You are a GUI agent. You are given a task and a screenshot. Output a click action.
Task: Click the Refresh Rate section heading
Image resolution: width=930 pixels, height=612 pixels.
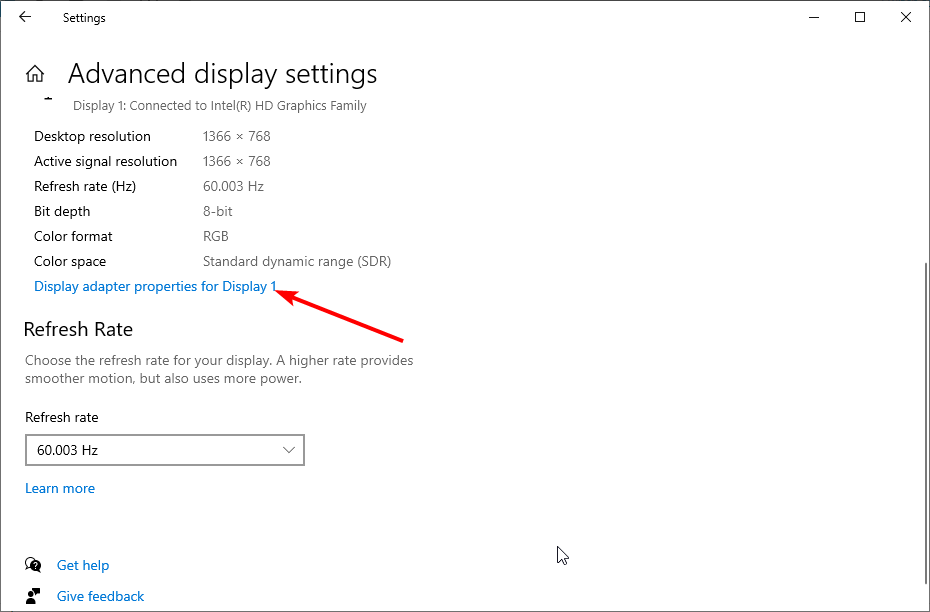(x=78, y=329)
